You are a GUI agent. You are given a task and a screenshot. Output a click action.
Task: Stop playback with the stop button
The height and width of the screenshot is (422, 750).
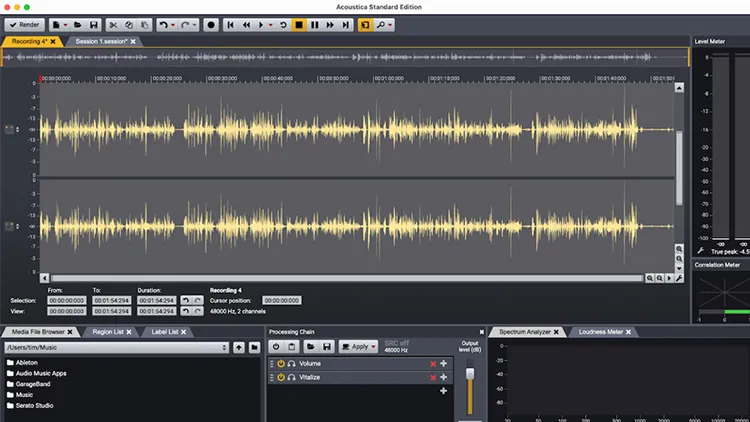click(299, 24)
